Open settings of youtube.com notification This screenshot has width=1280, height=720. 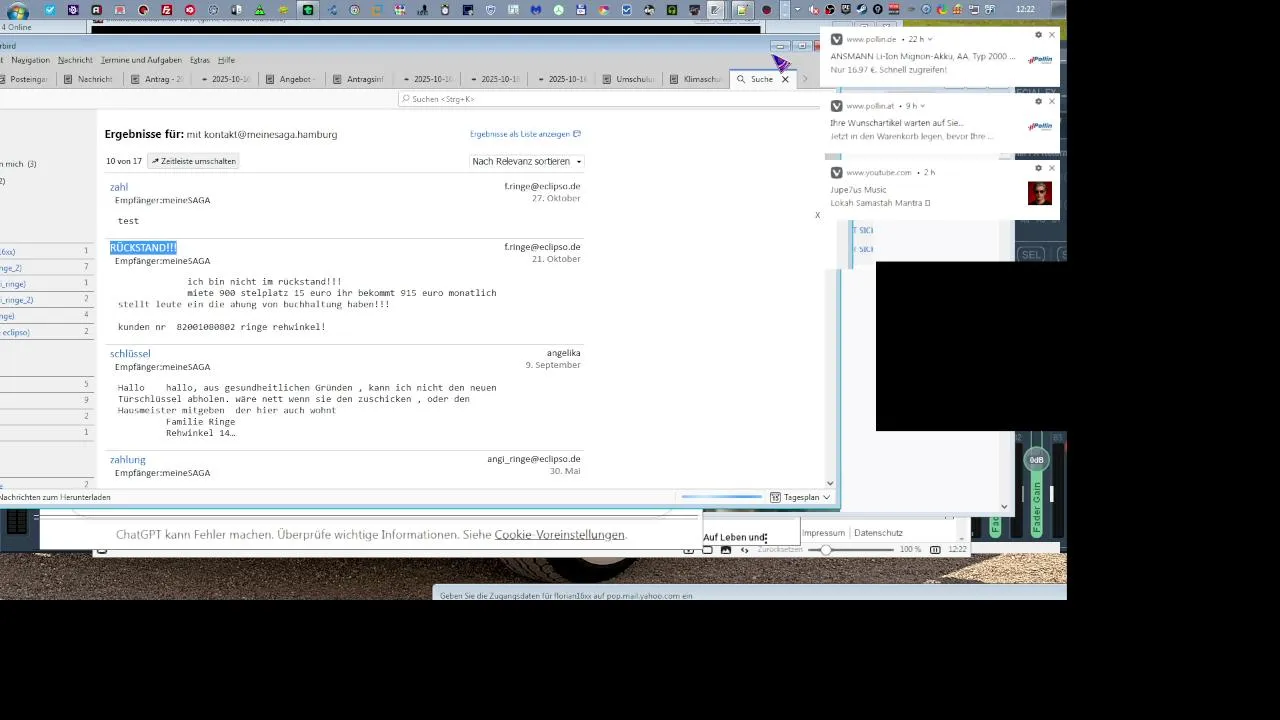(1038, 168)
